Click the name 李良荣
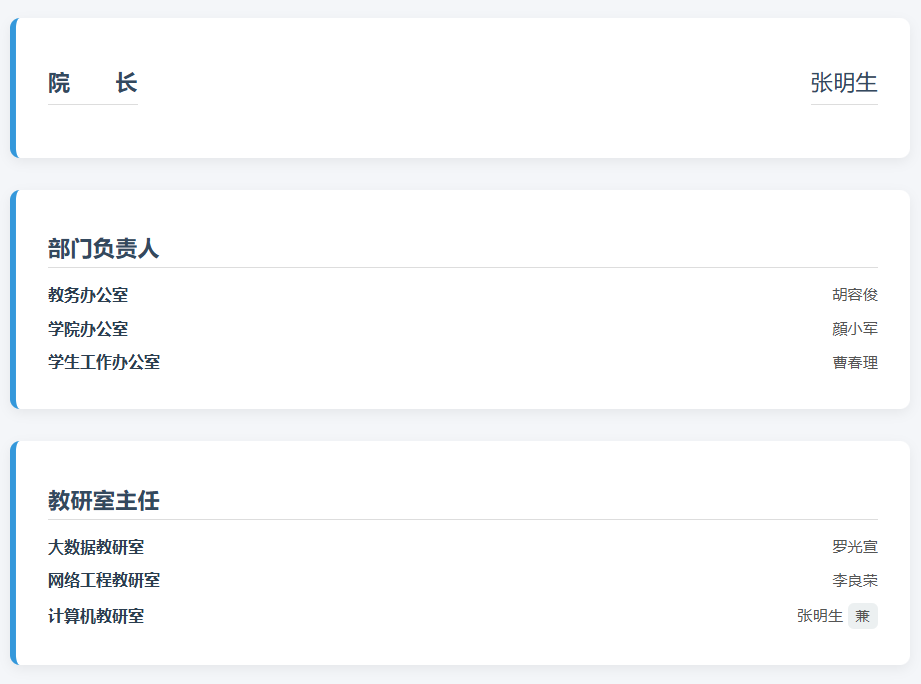921x684 pixels. tap(855, 581)
